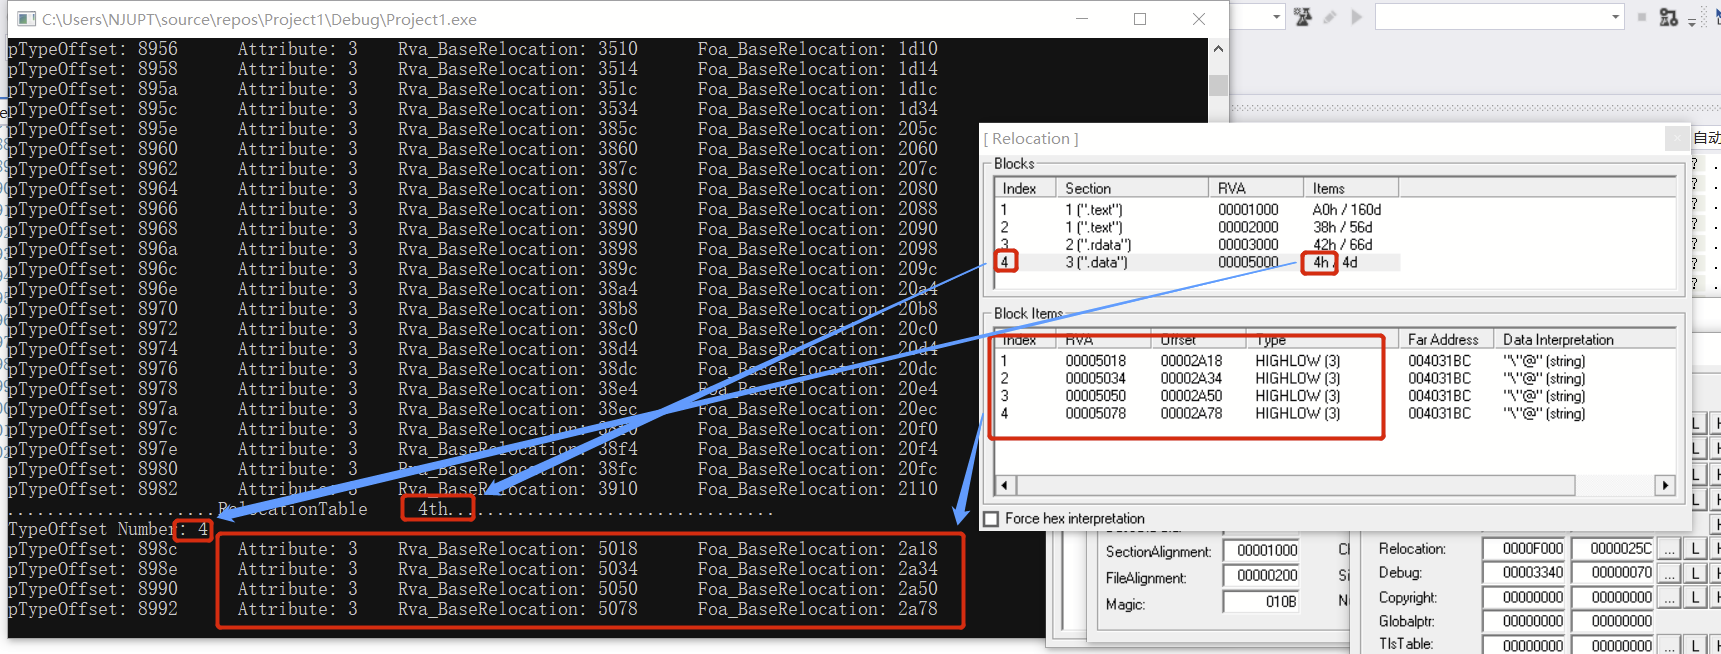
Task: Click offset value 00002A78 in Block Items
Action: click(x=1191, y=414)
